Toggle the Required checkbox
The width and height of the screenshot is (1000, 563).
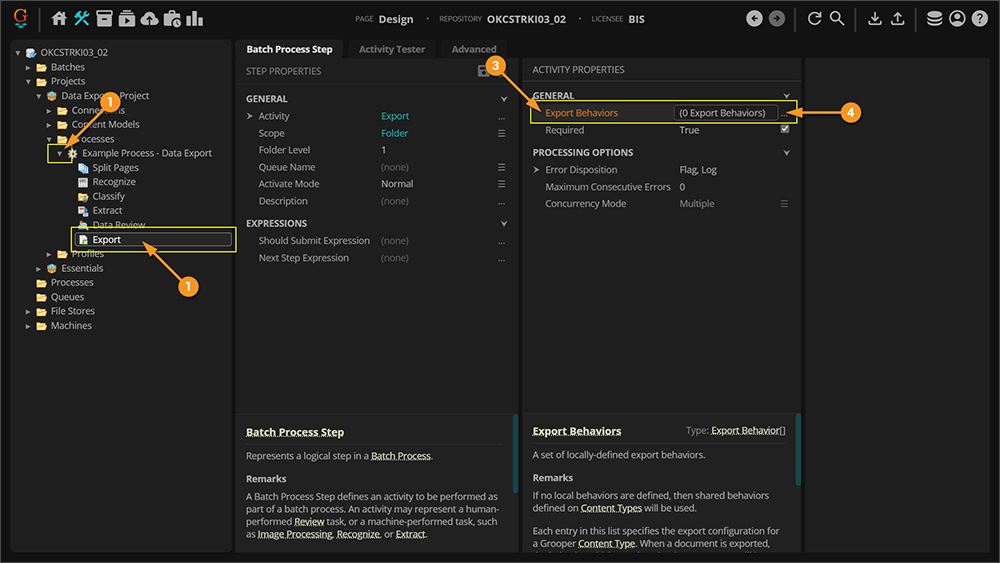tap(785, 130)
